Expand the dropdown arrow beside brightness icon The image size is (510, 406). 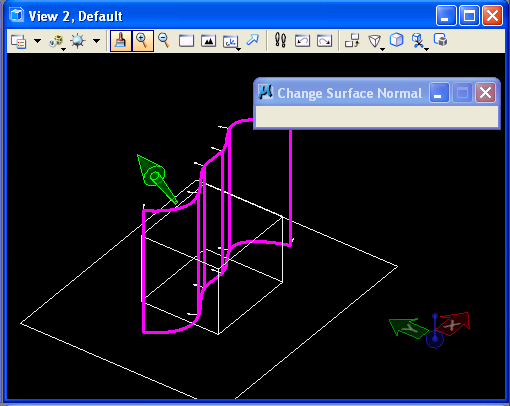pyautogui.click(x=96, y=41)
